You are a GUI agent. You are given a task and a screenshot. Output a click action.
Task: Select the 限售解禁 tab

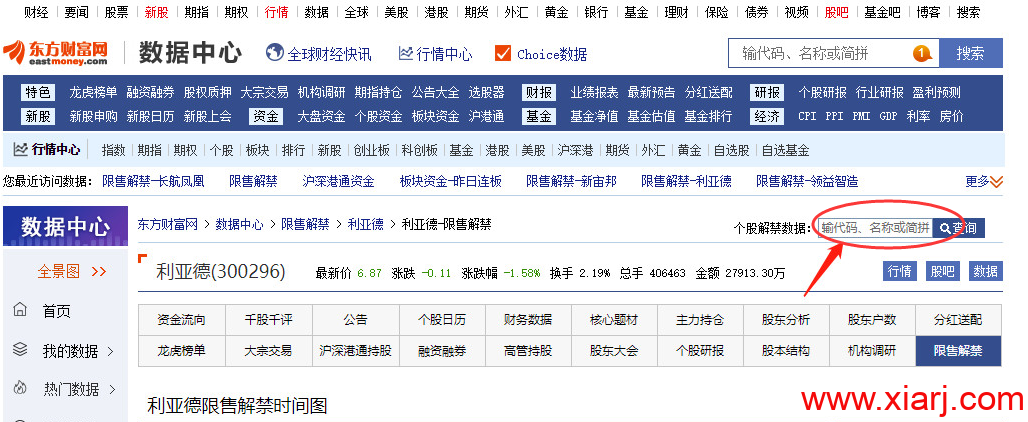pyautogui.click(x=959, y=351)
